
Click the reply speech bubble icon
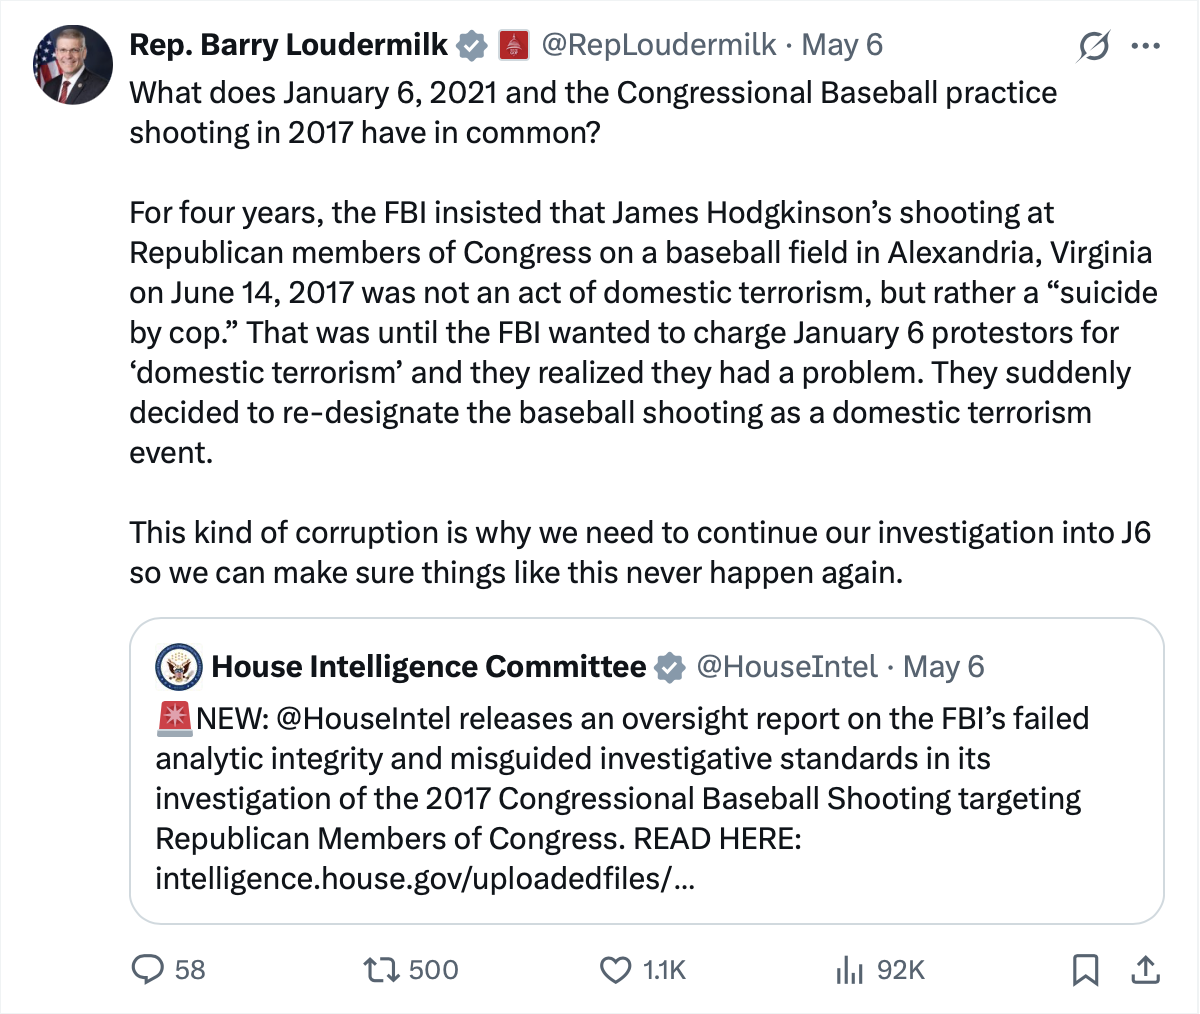149,969
